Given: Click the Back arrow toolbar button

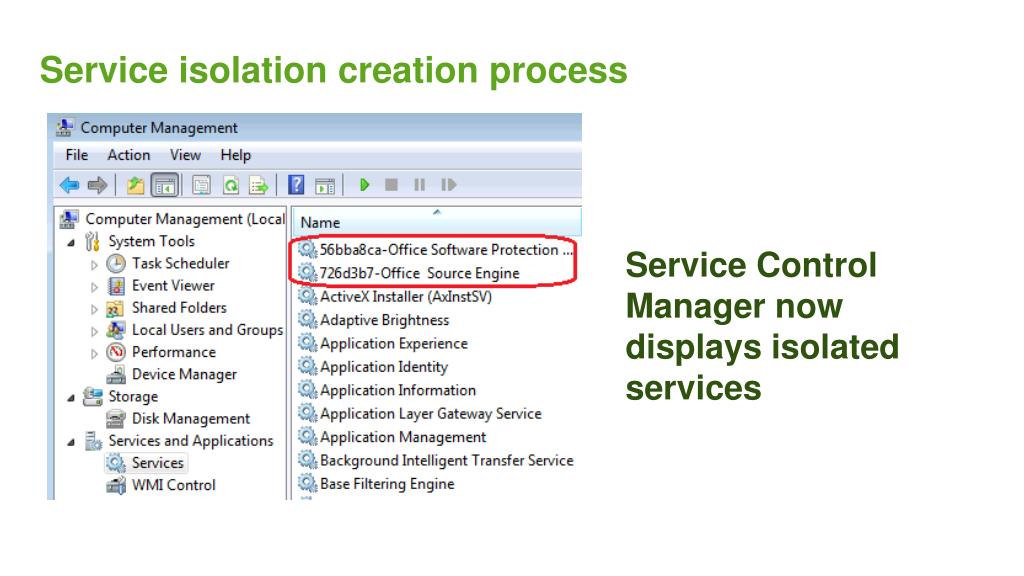Looking at the screenshot, I should point(69,185).
